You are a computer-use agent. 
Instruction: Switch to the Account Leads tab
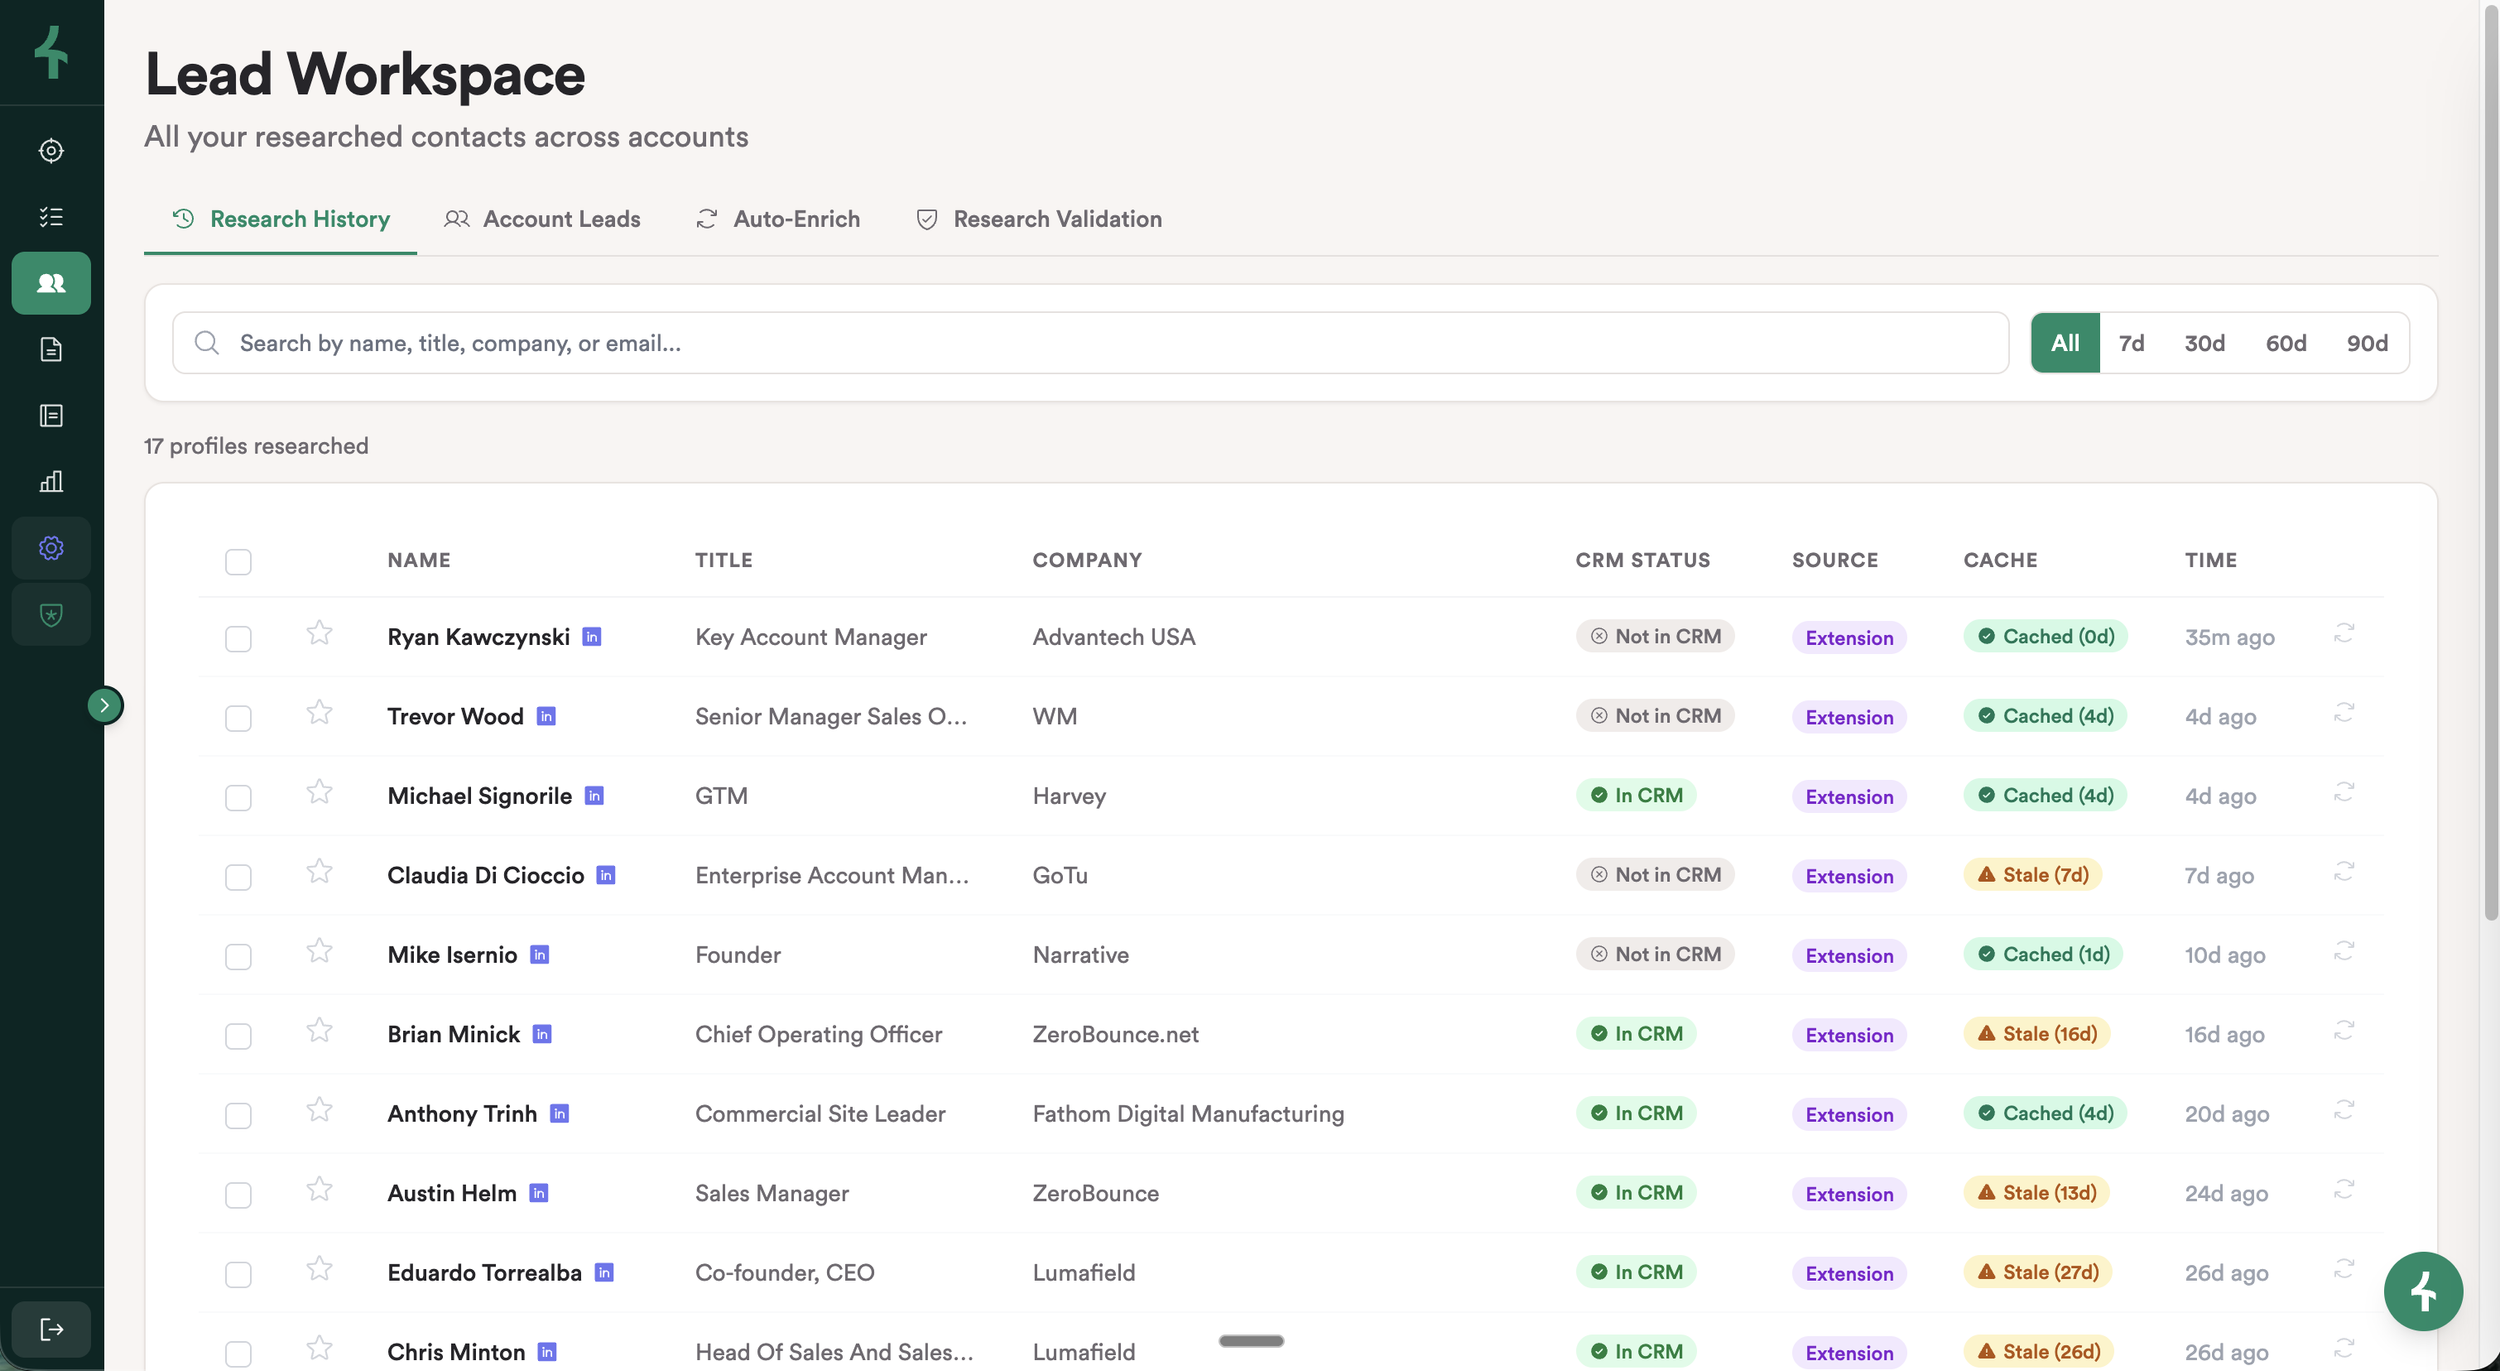[x=542, y=219]
